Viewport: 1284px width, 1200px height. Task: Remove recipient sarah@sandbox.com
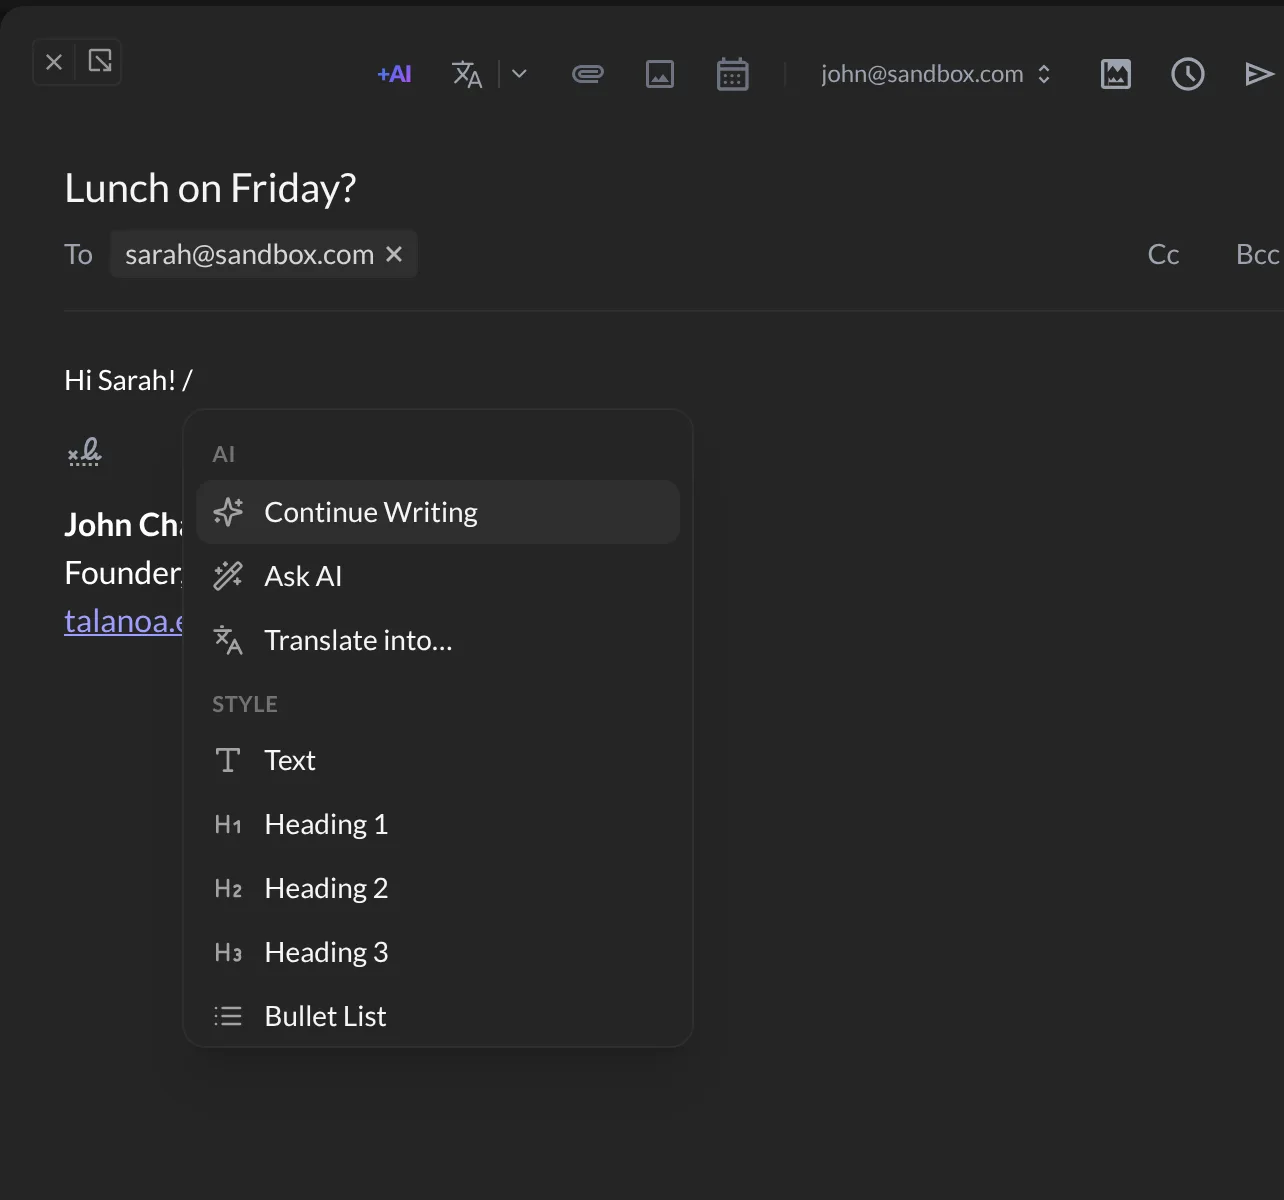[x=394, y=255]
